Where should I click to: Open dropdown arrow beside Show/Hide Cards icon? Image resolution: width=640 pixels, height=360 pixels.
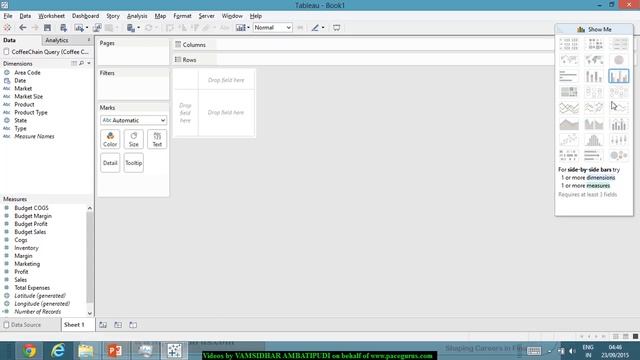(x=248, y=28)
